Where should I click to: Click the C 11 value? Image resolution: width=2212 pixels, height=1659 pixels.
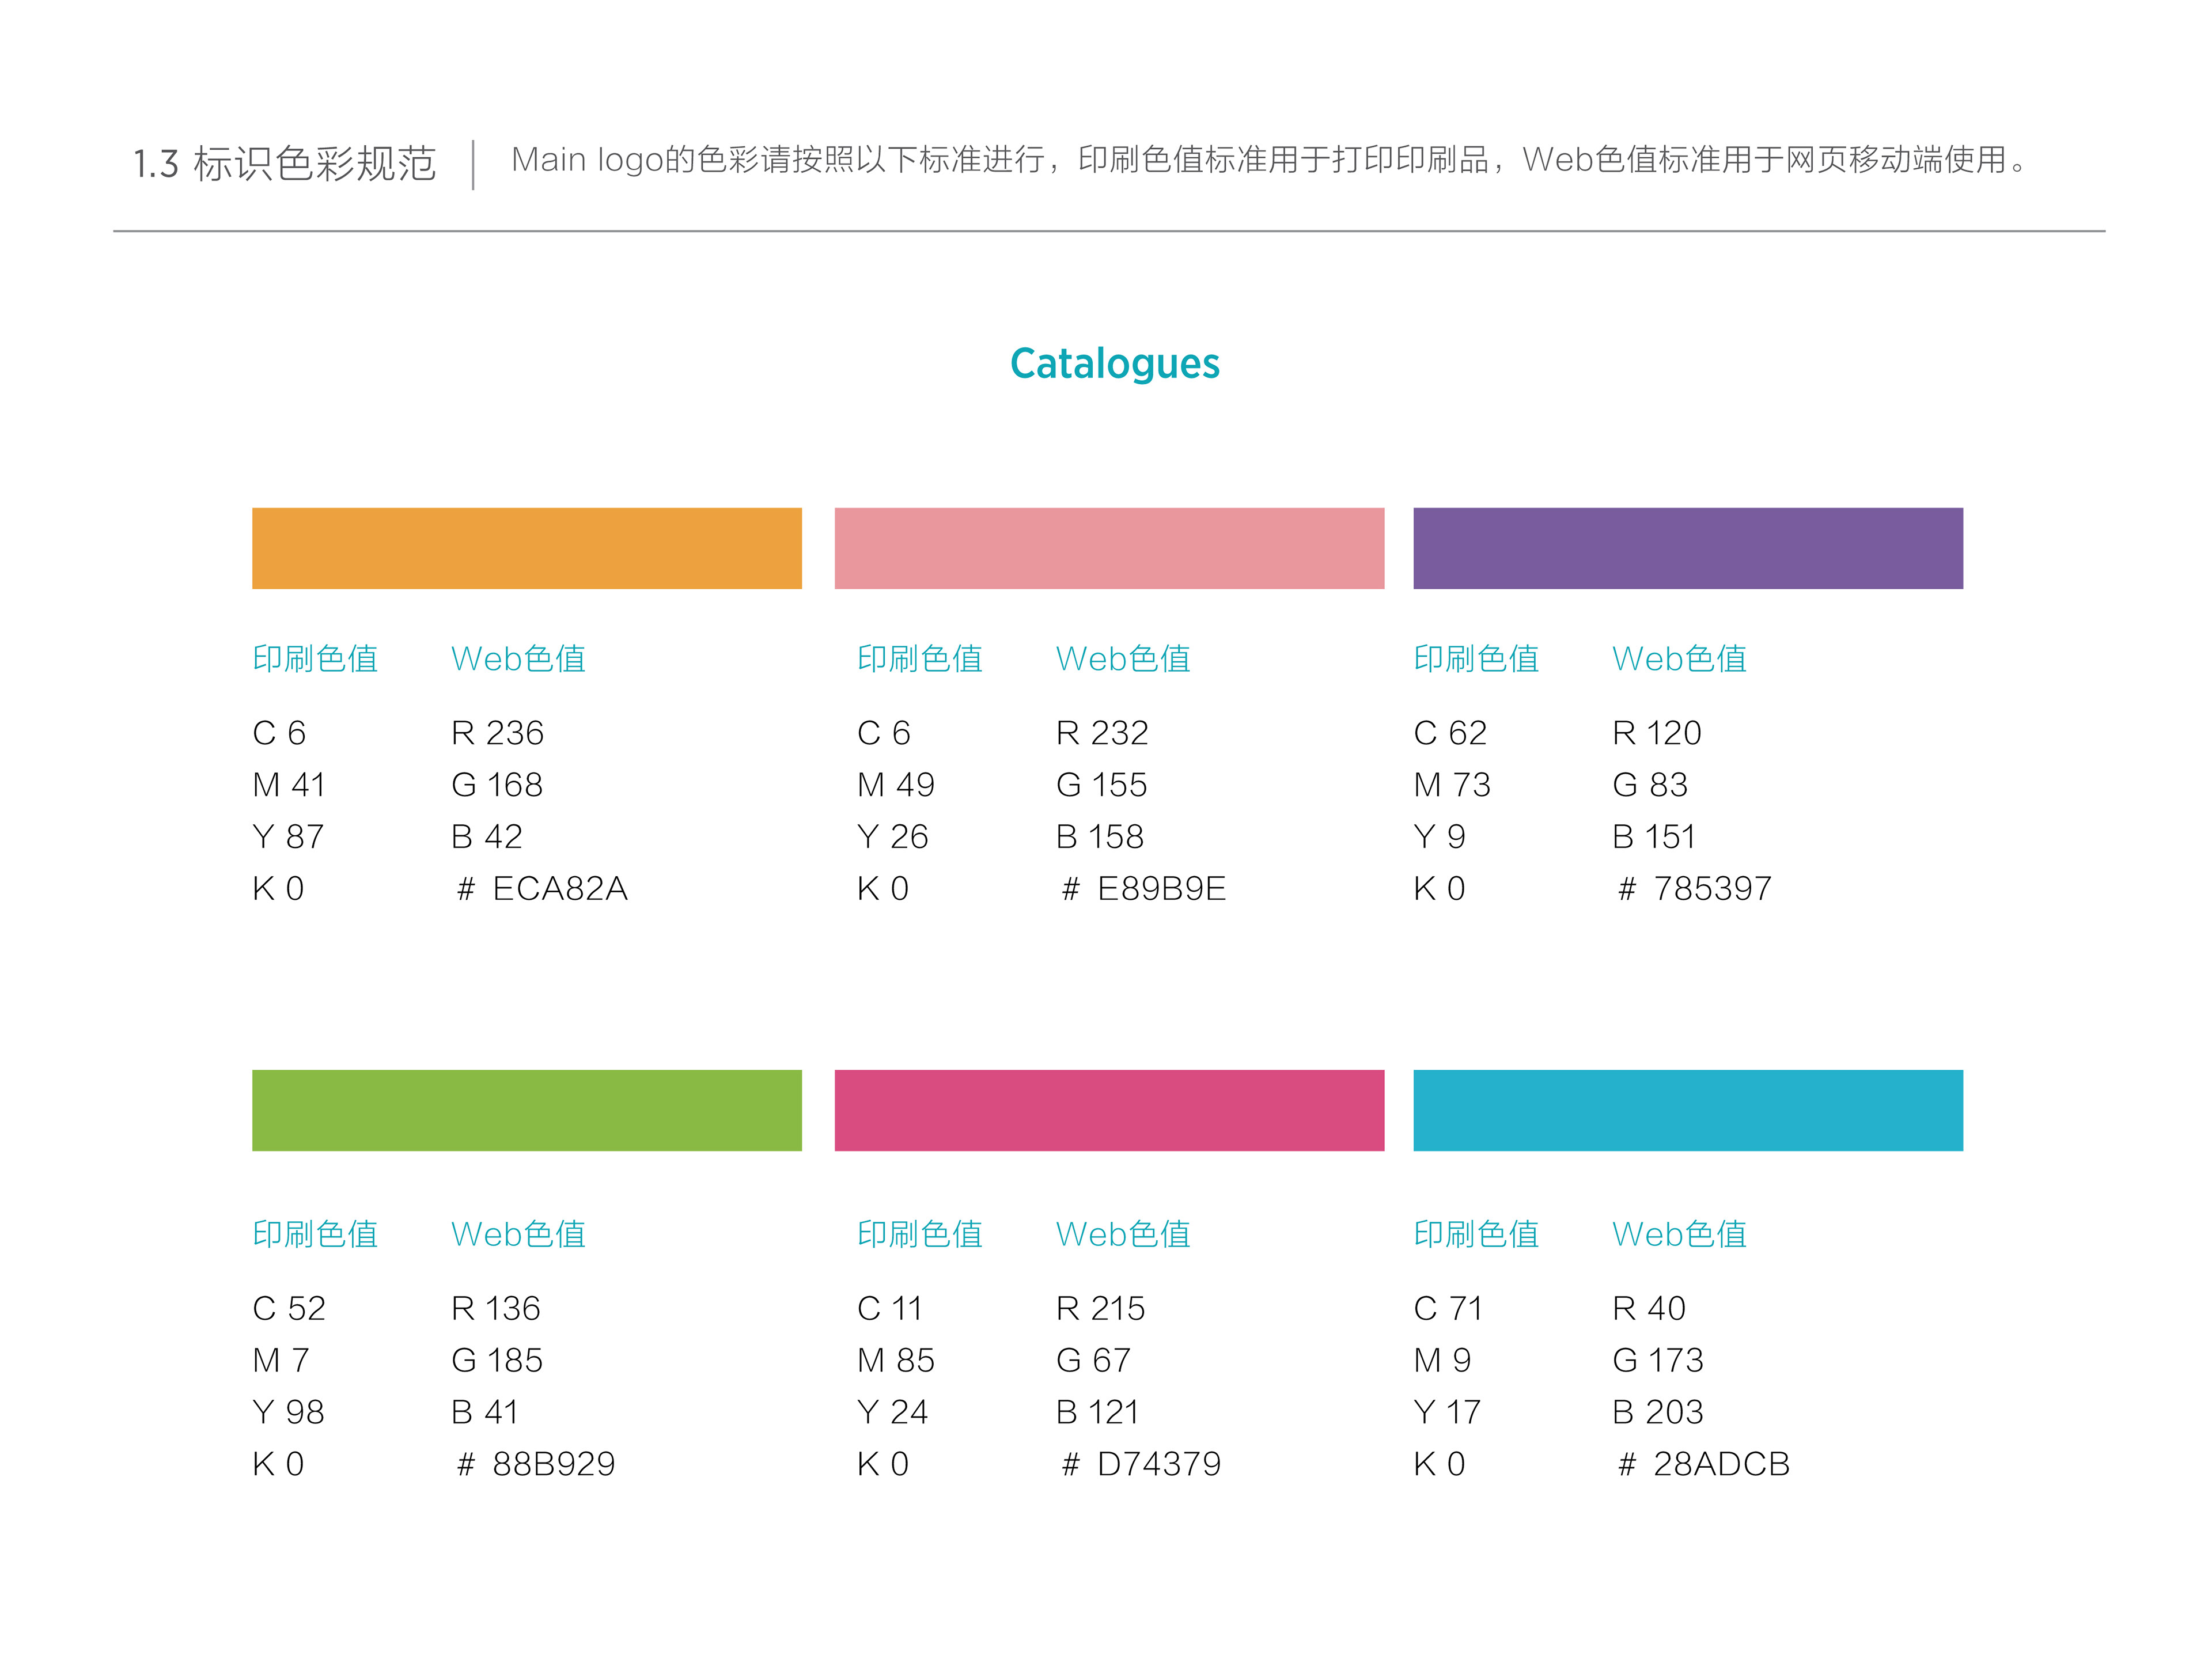click(890, 1308)
